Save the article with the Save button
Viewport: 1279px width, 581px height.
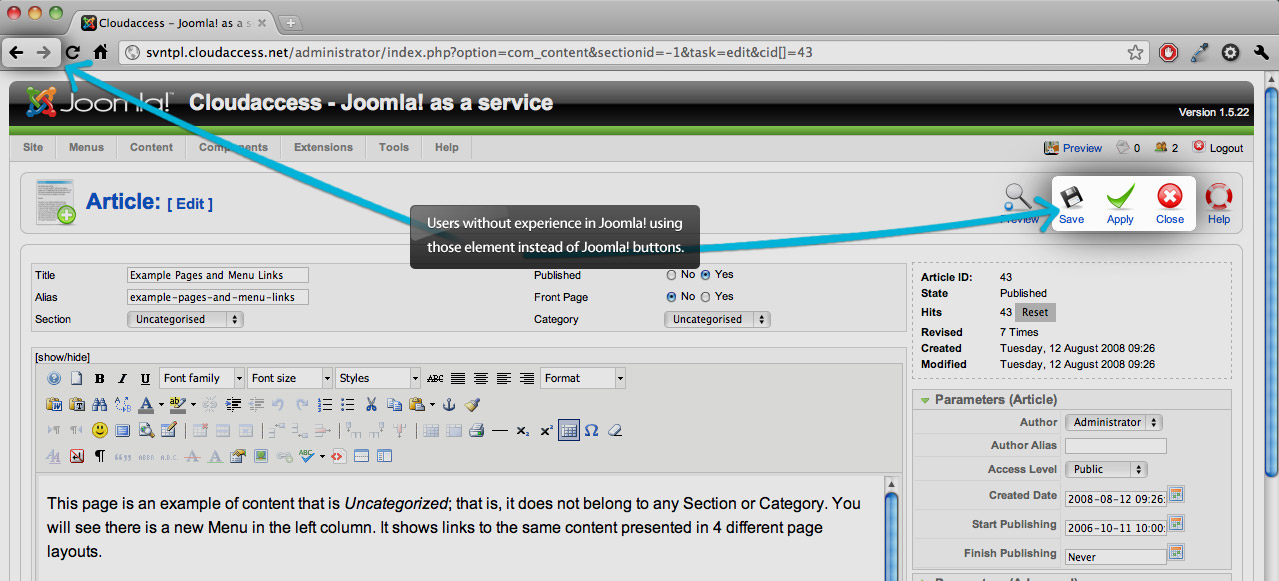pos(1071,204)
